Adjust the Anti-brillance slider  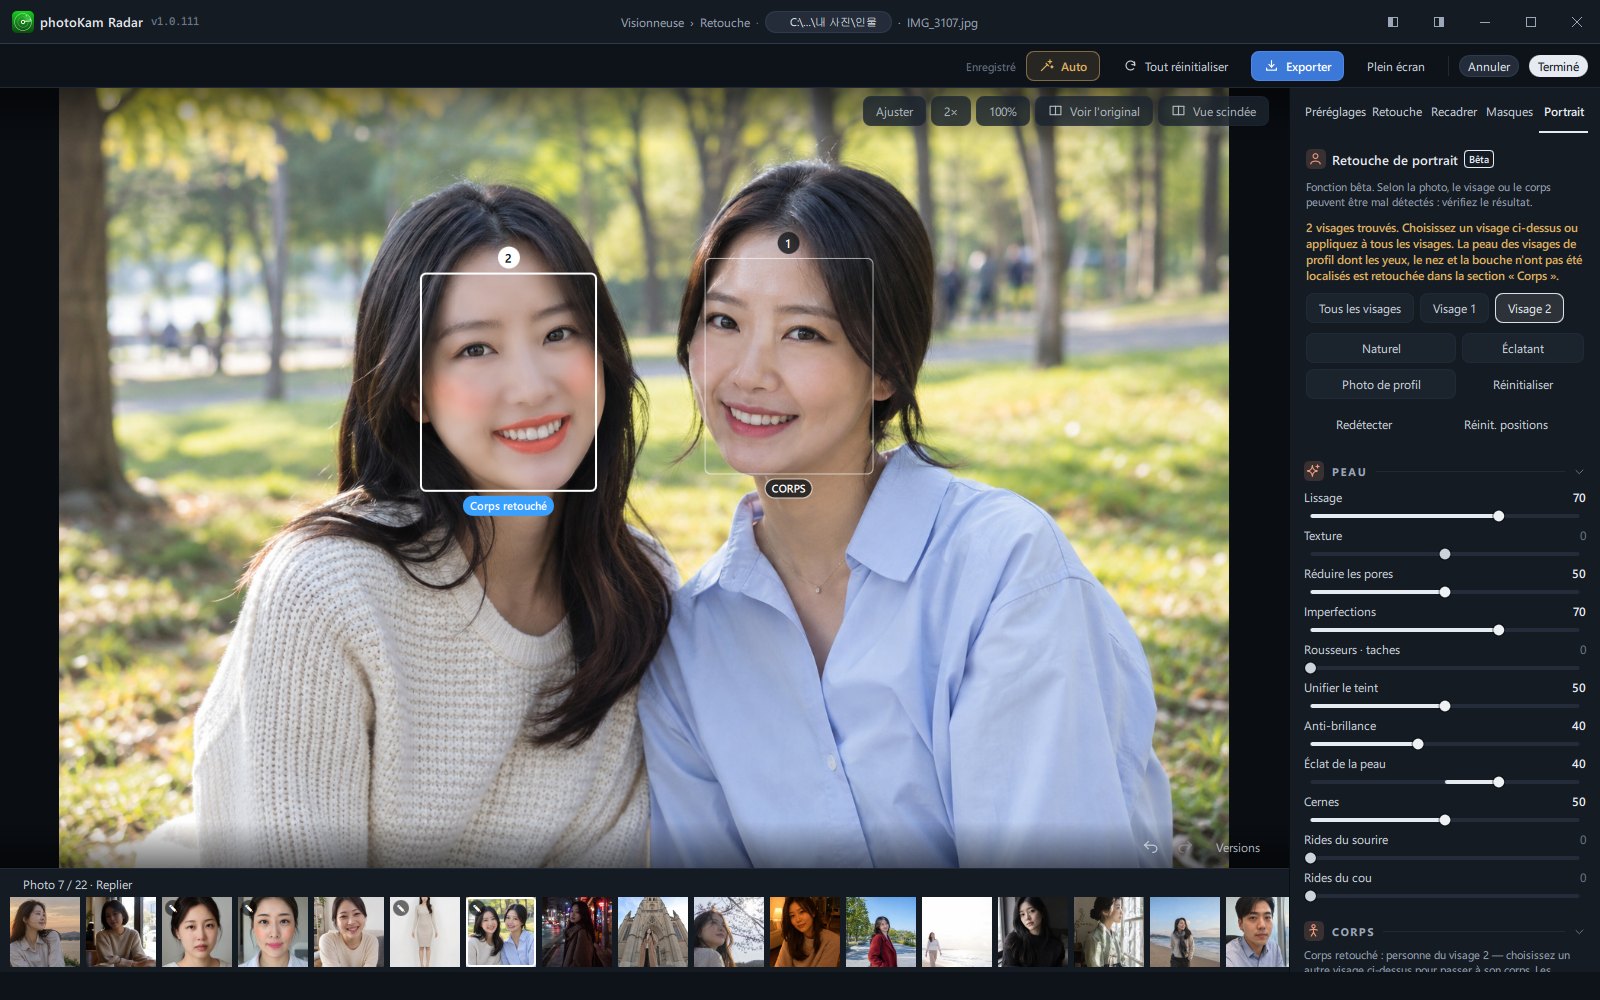point(1444,744)
